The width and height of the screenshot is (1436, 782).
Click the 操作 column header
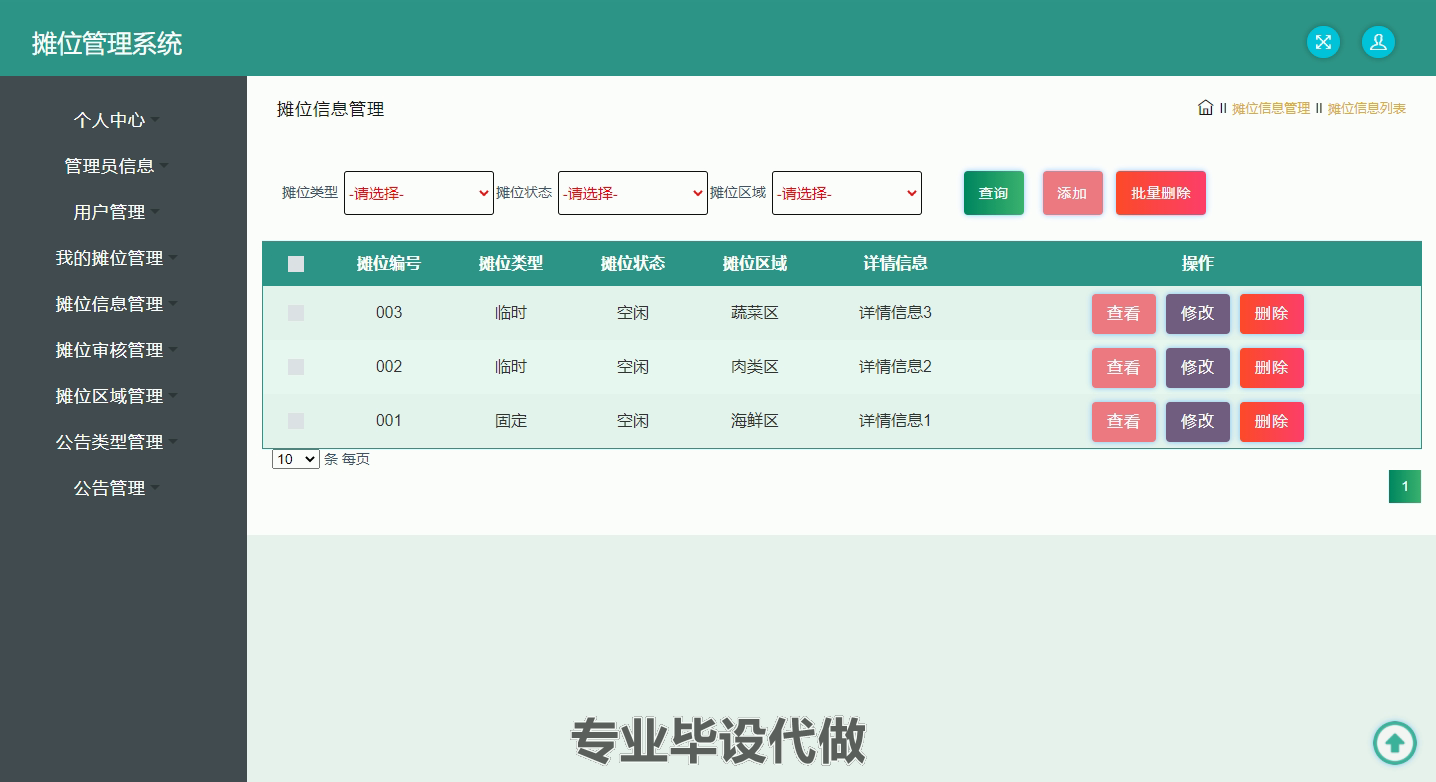click(x=1198, y=264)
